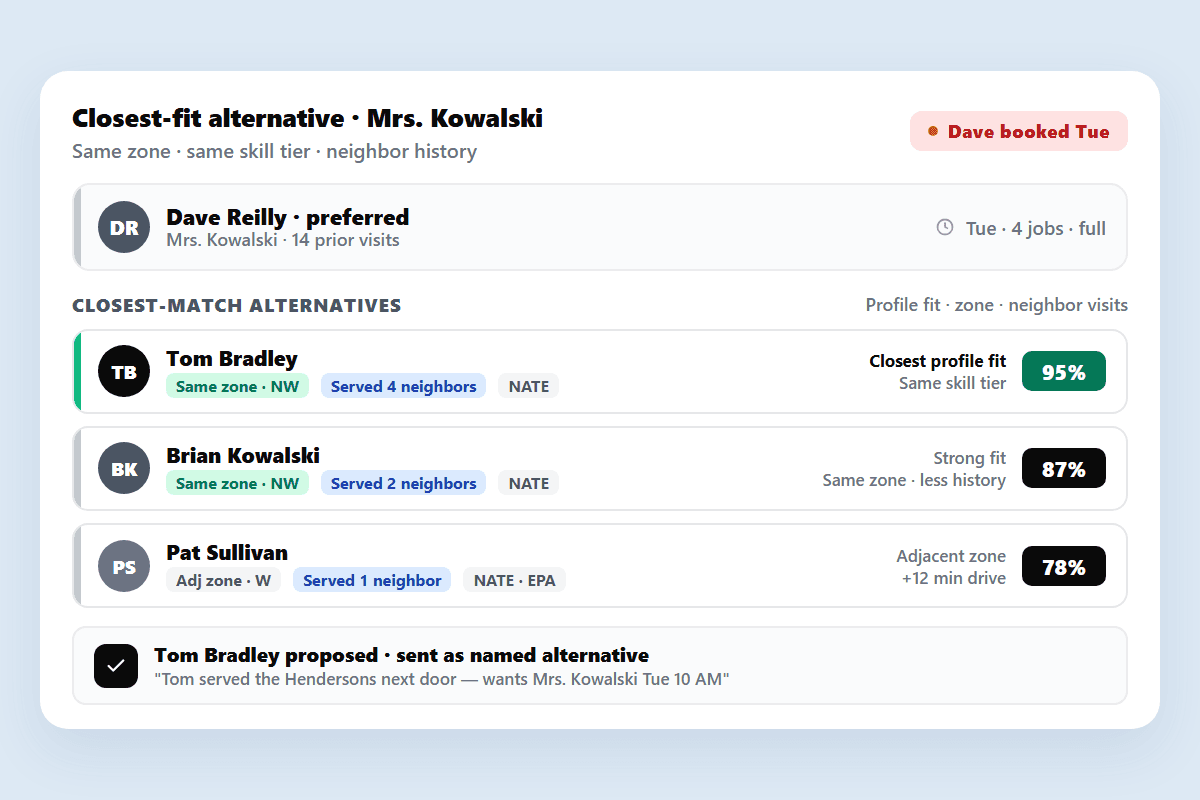Click the Tue 4 jobs full status
The height and width of the screenshot is (800, 1200).
1036,228
